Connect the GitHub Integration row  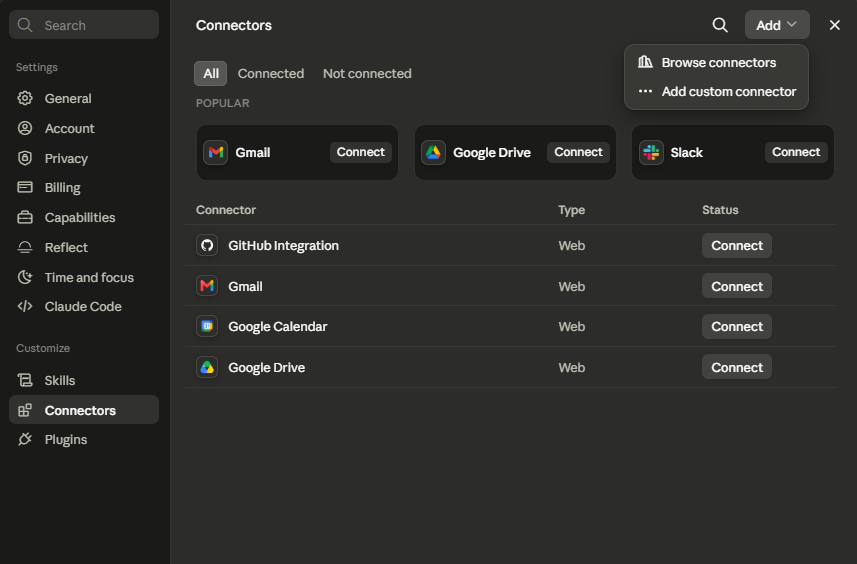click(x=737, y=245)
